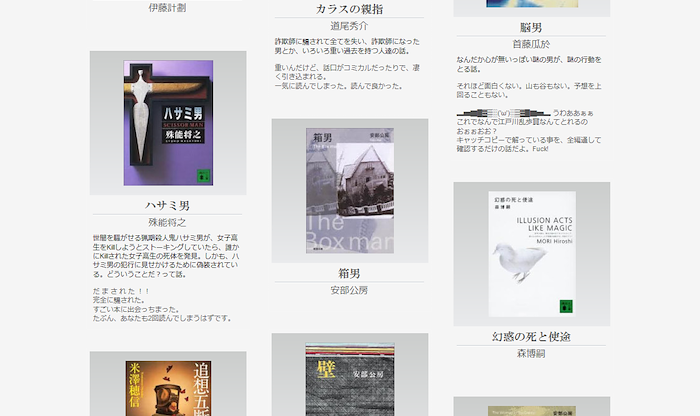Click the author name 首藤瓜於
The height and width of the screenshot is (416, 700).
click(x=531, y=44)
